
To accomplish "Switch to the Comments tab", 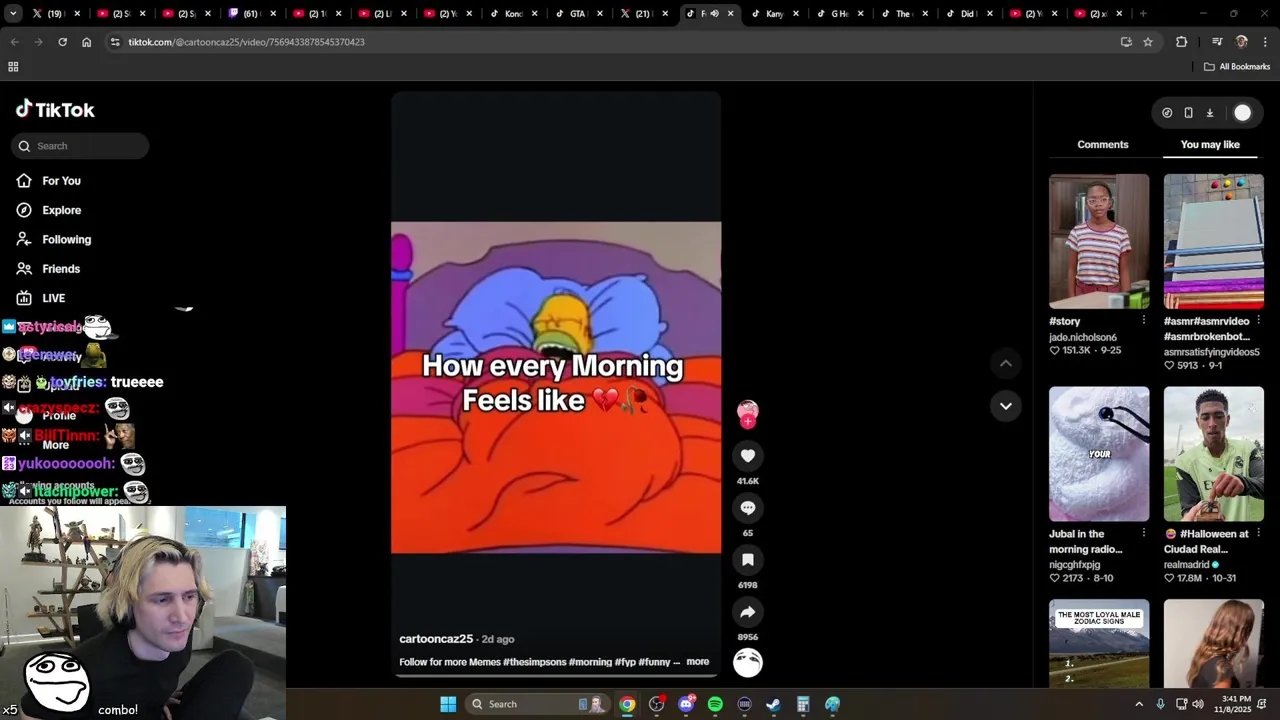I will pyautogui.click(x=1102, y=145).
